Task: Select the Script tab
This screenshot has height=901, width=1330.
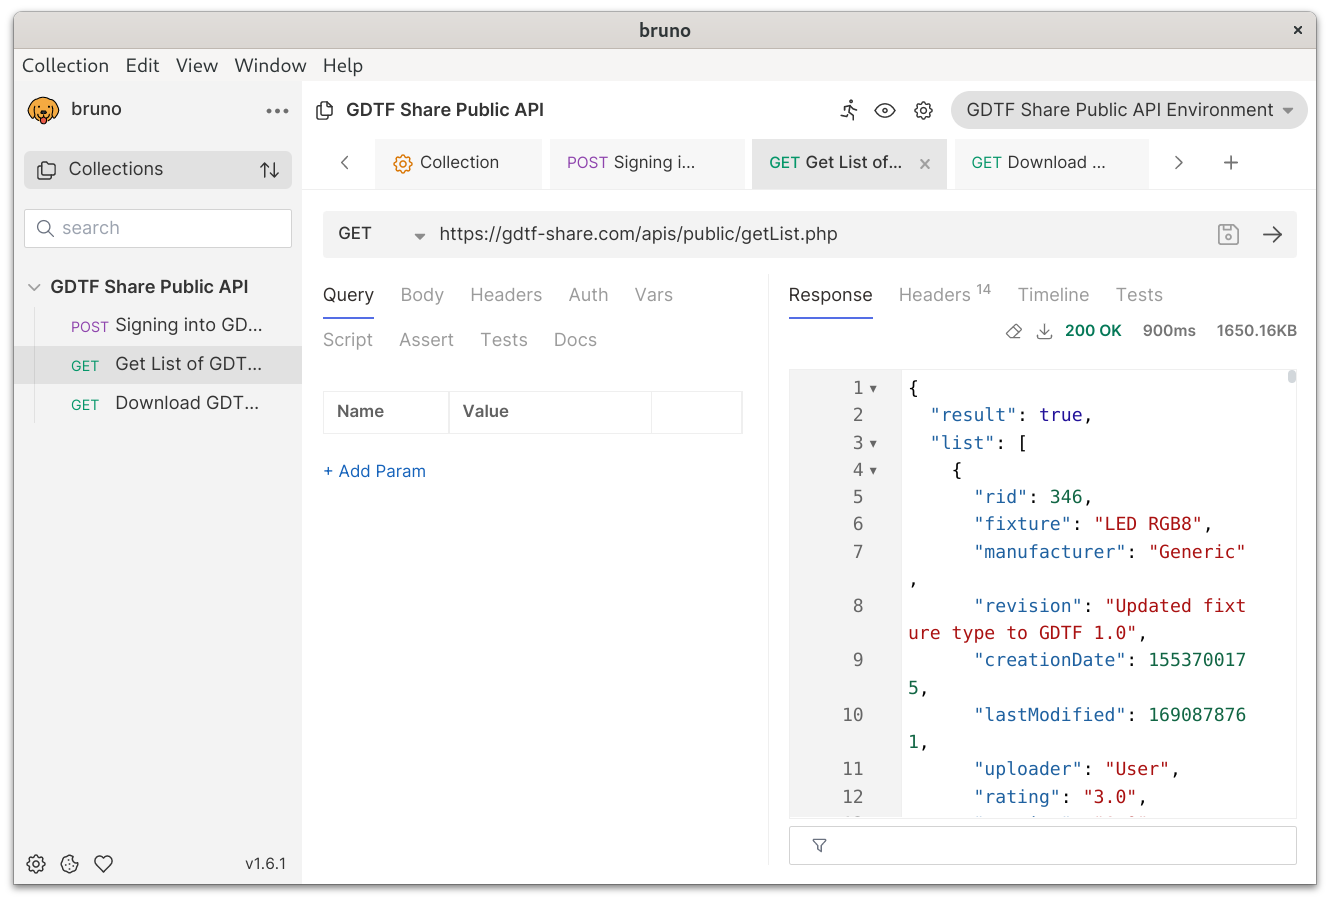Action: 348,340
